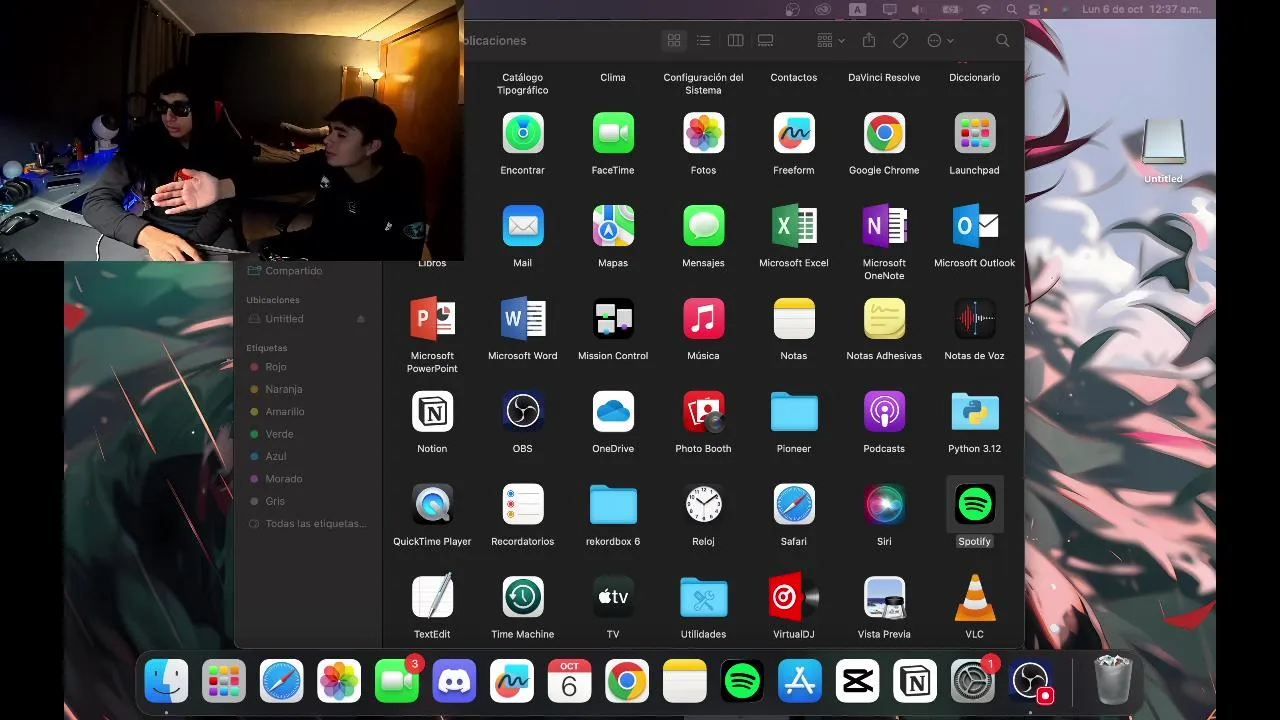This screenshot has height=720, width=1280.
Task: Open Microsoft Outlook
Action: [975, 226]
